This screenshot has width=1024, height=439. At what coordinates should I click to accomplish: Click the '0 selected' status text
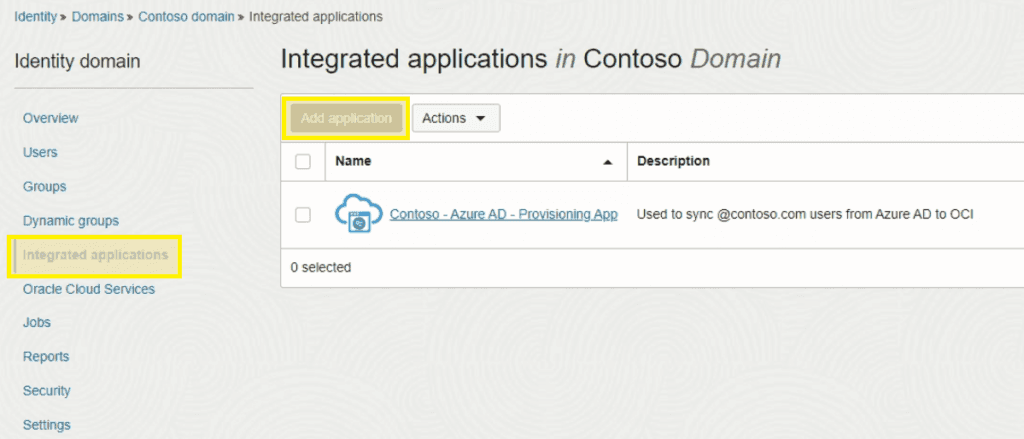coord(321,267)
